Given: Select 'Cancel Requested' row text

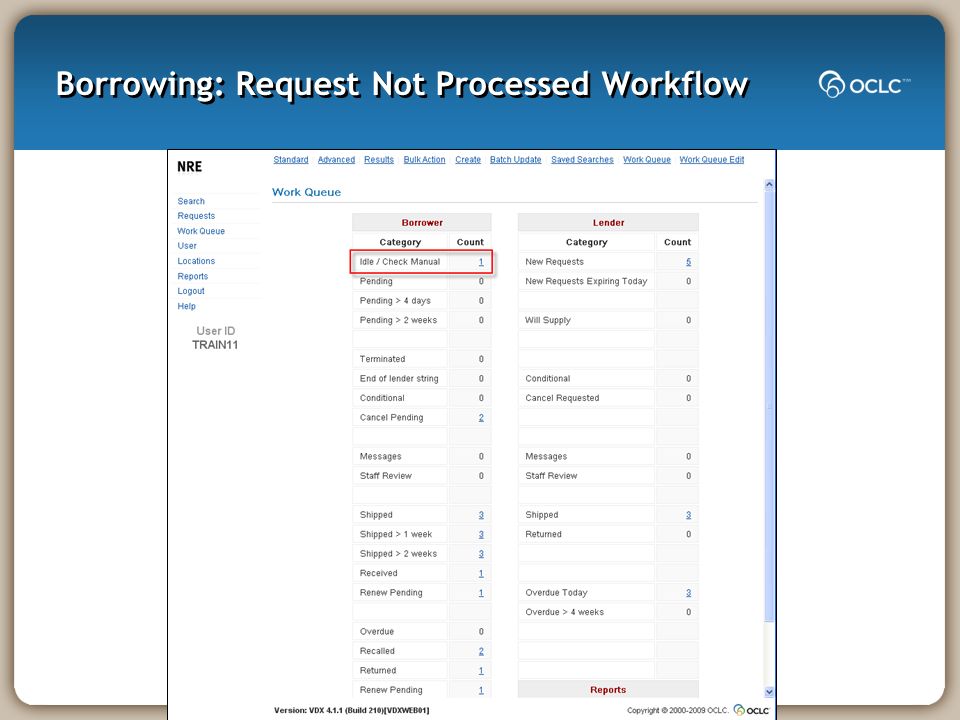Looking at the screenshot, I should point(562,398).
